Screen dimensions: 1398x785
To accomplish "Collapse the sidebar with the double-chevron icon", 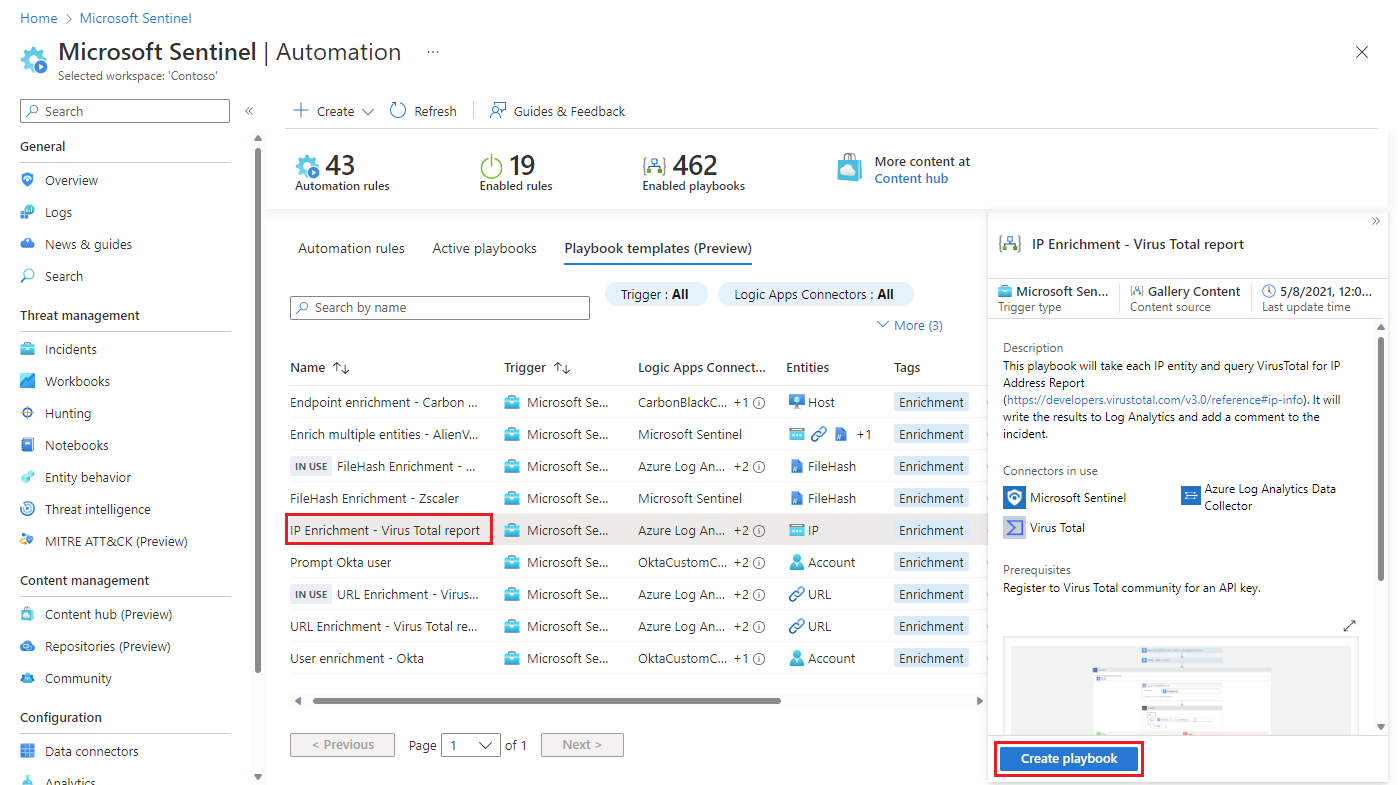I will pyautogui.click(x=249, y=111).
